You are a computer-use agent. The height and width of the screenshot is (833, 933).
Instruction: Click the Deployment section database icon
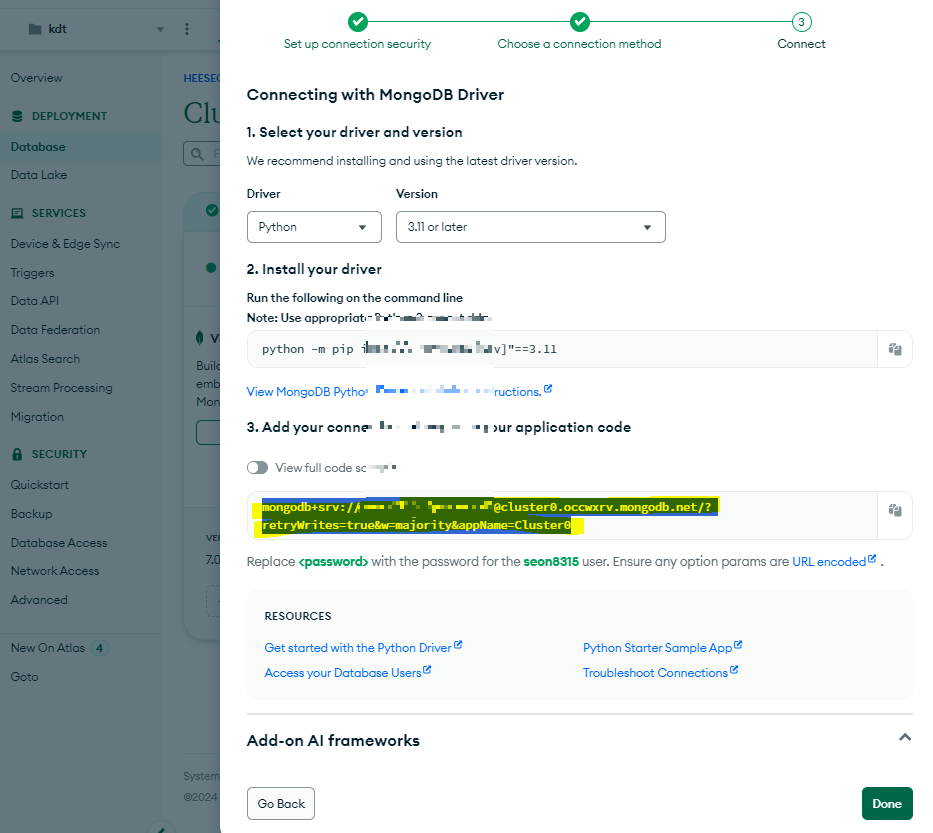pyautogui.click(x=17, y=117)
